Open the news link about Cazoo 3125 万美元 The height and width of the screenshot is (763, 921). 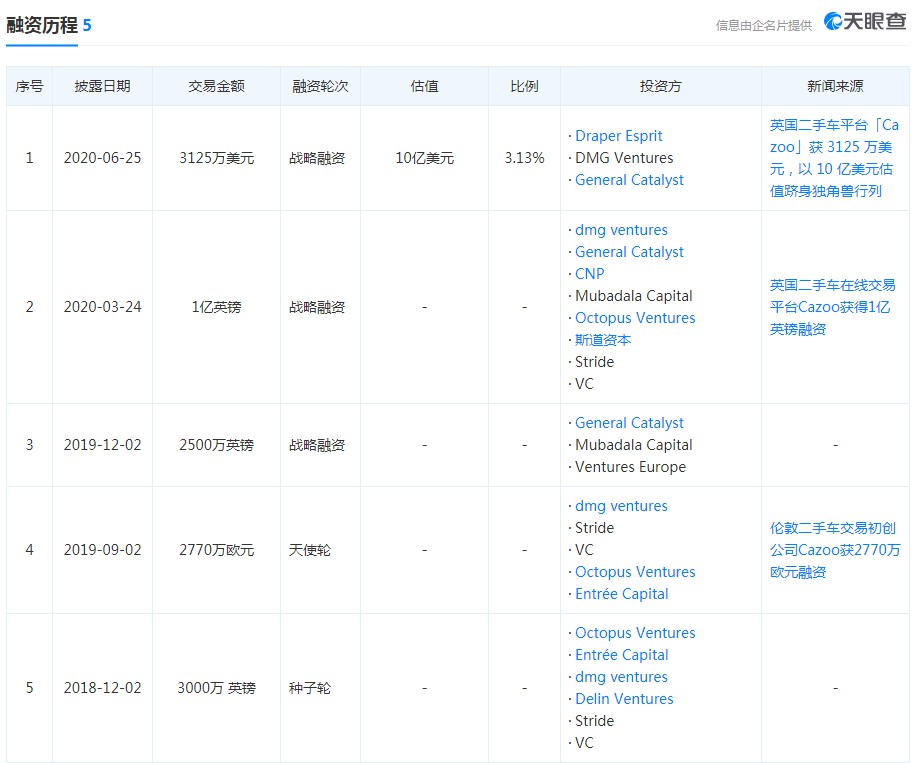pos(834,158)
